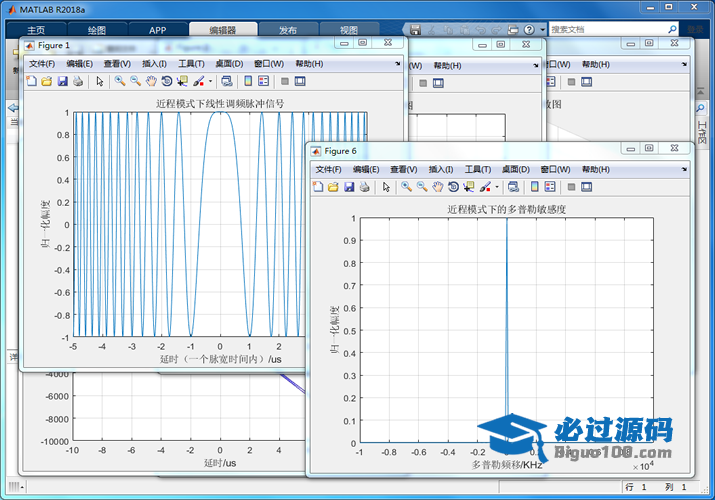This screenshot has height=500, width=715.
Task: Click Open File icon in Figure 1 toolbar
Action: pos(47,81)
